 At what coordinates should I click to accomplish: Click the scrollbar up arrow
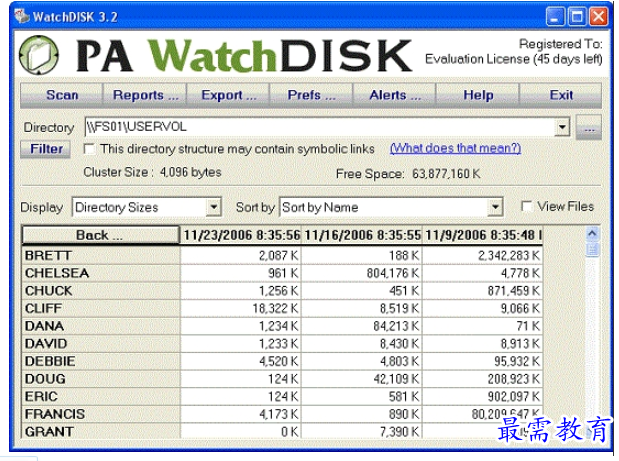[592, 234]
